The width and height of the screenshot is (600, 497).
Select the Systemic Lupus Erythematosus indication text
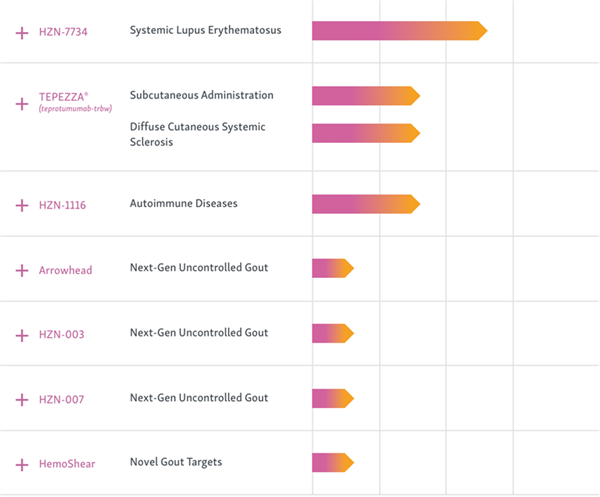205,30
